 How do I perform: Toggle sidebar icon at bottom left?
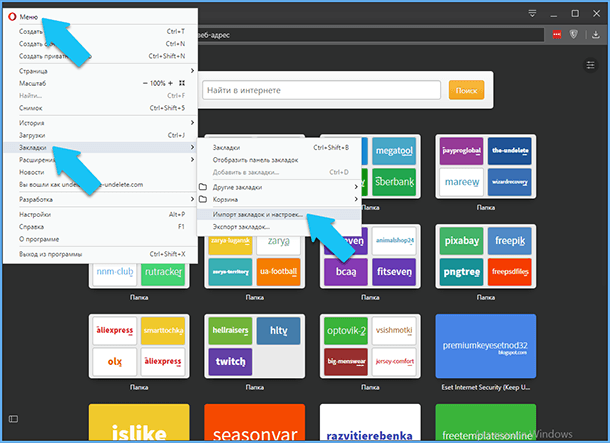13,419
